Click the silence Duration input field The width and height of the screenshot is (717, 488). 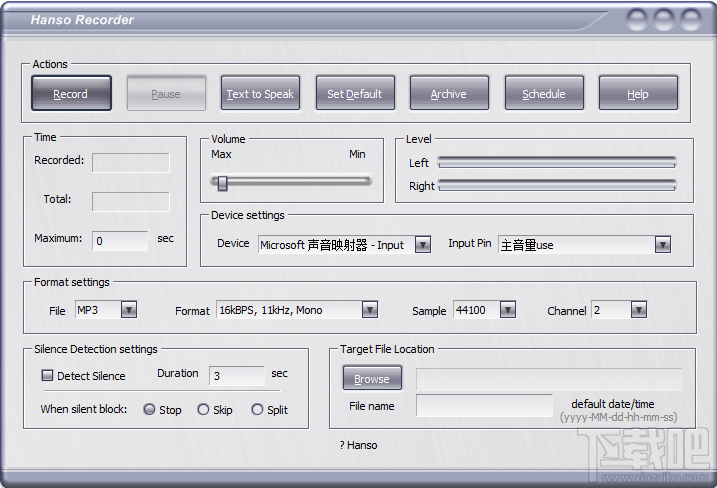[237, 375]
